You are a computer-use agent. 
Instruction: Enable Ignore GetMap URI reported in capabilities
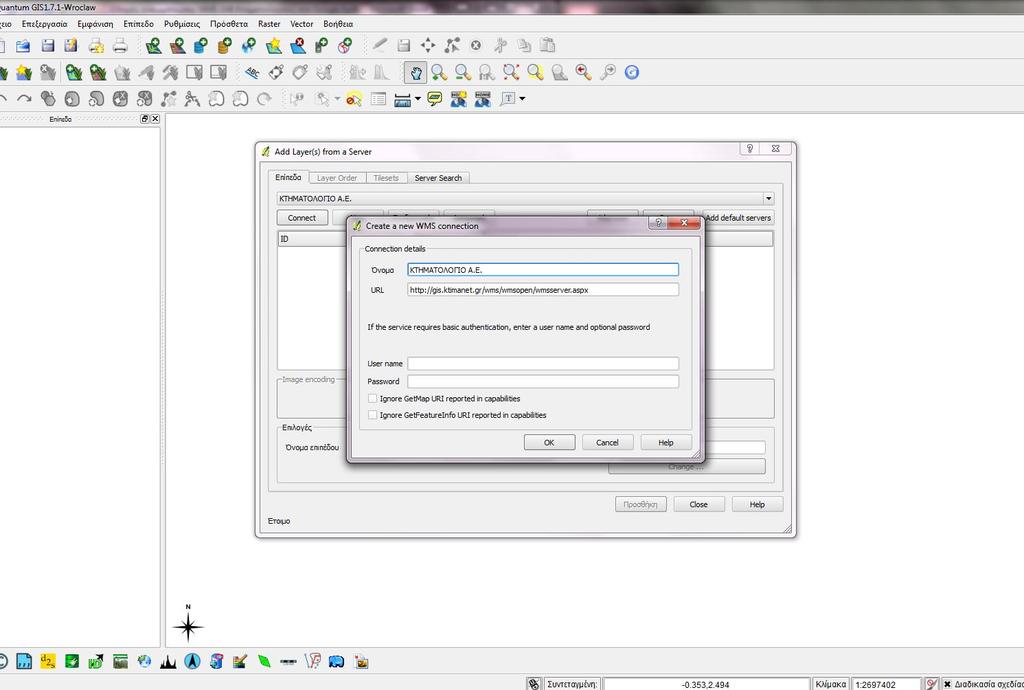coord(372,398)
